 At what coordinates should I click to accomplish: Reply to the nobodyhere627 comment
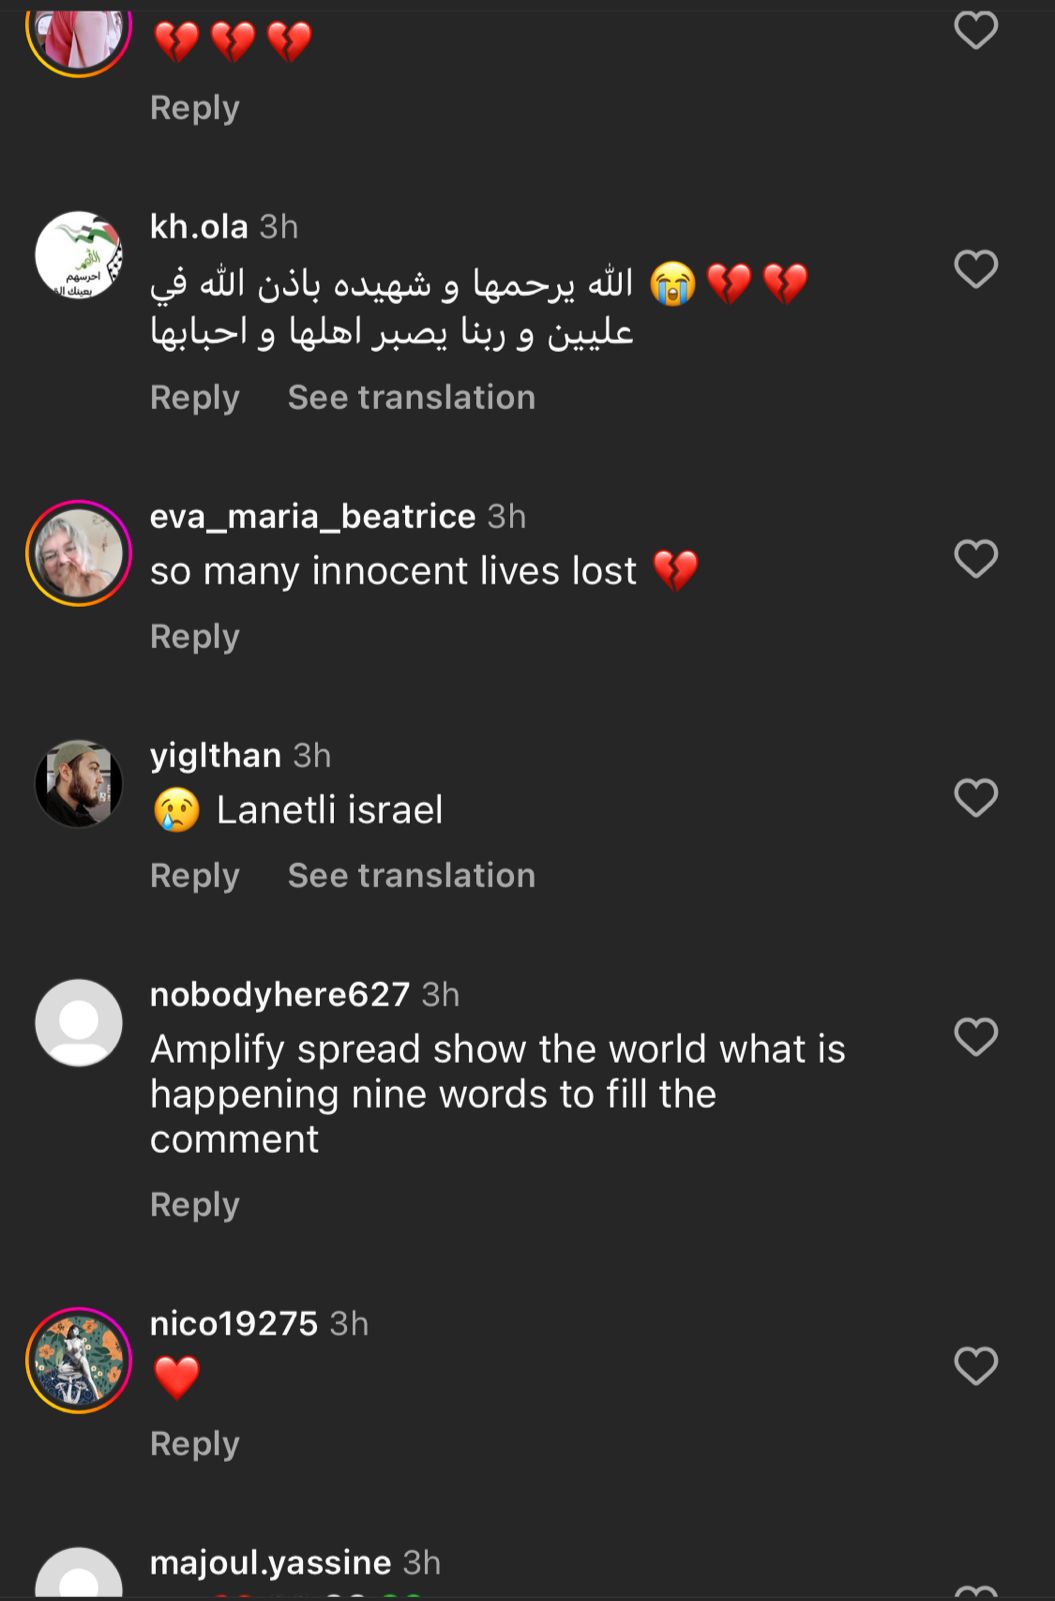[x=195, y=1204]
